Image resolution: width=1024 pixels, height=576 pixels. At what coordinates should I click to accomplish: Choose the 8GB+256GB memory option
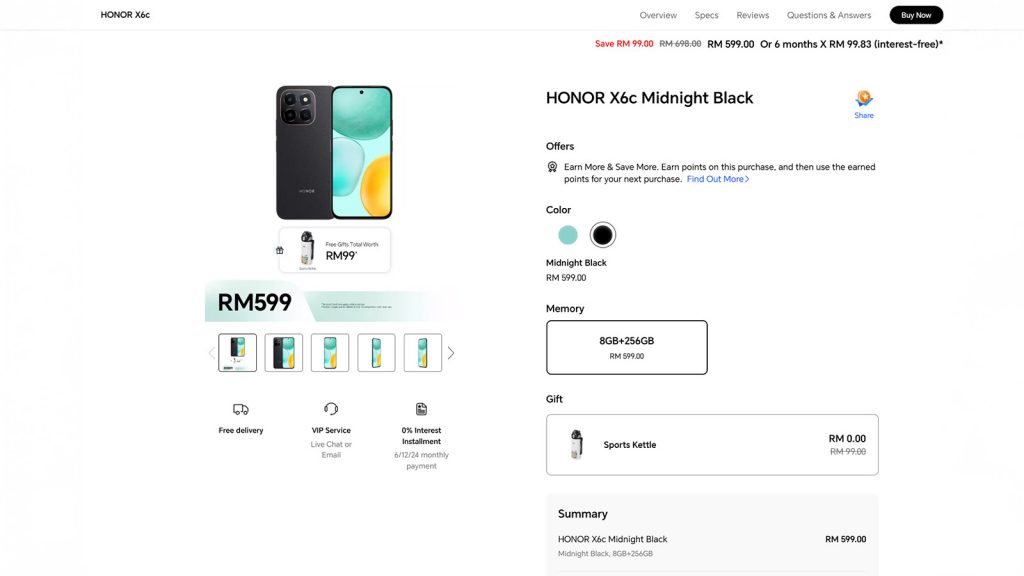point(627,347)
